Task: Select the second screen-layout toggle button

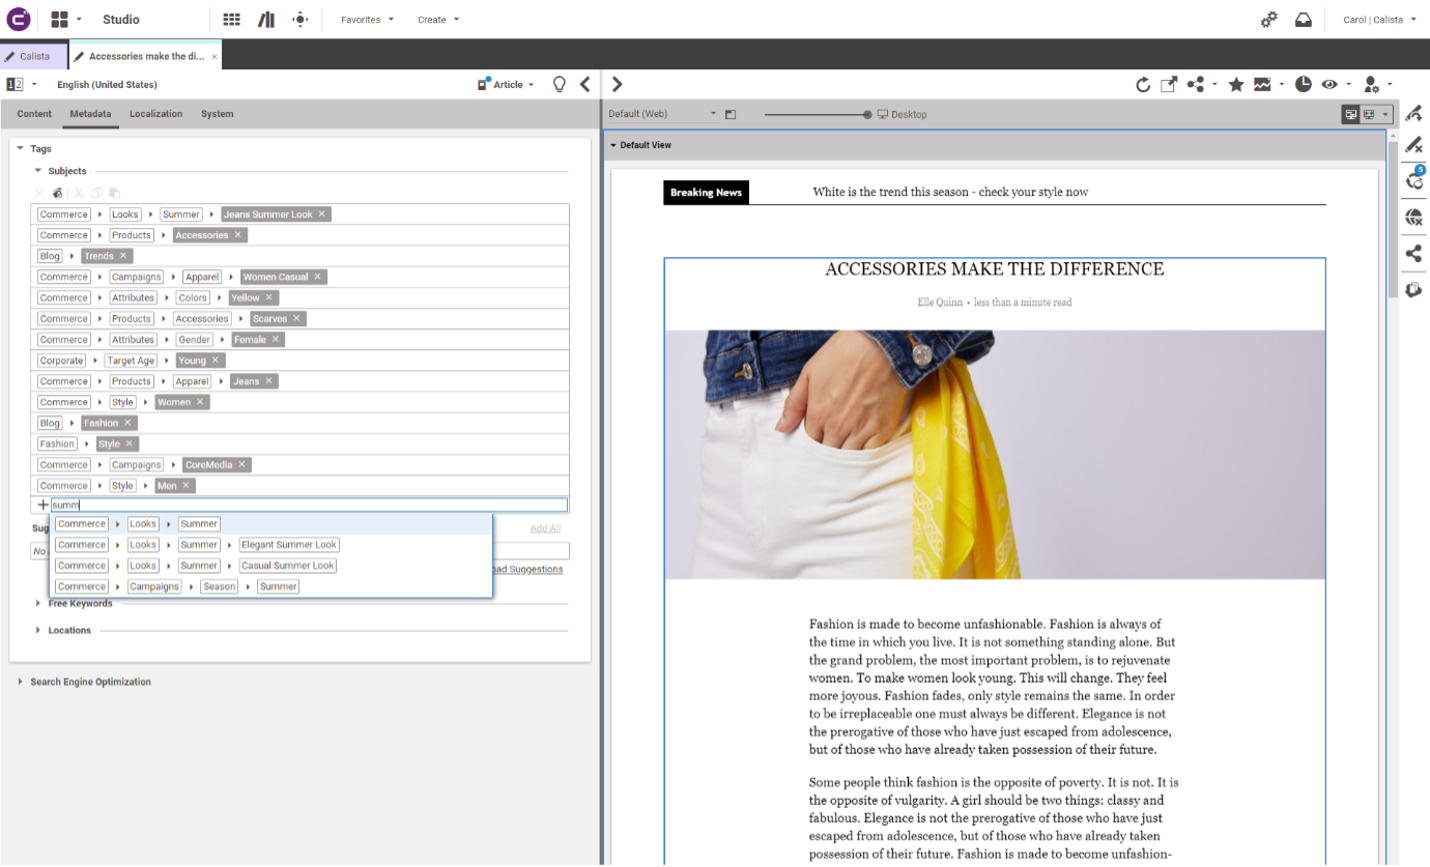Action: click(x=1369, y=114)
